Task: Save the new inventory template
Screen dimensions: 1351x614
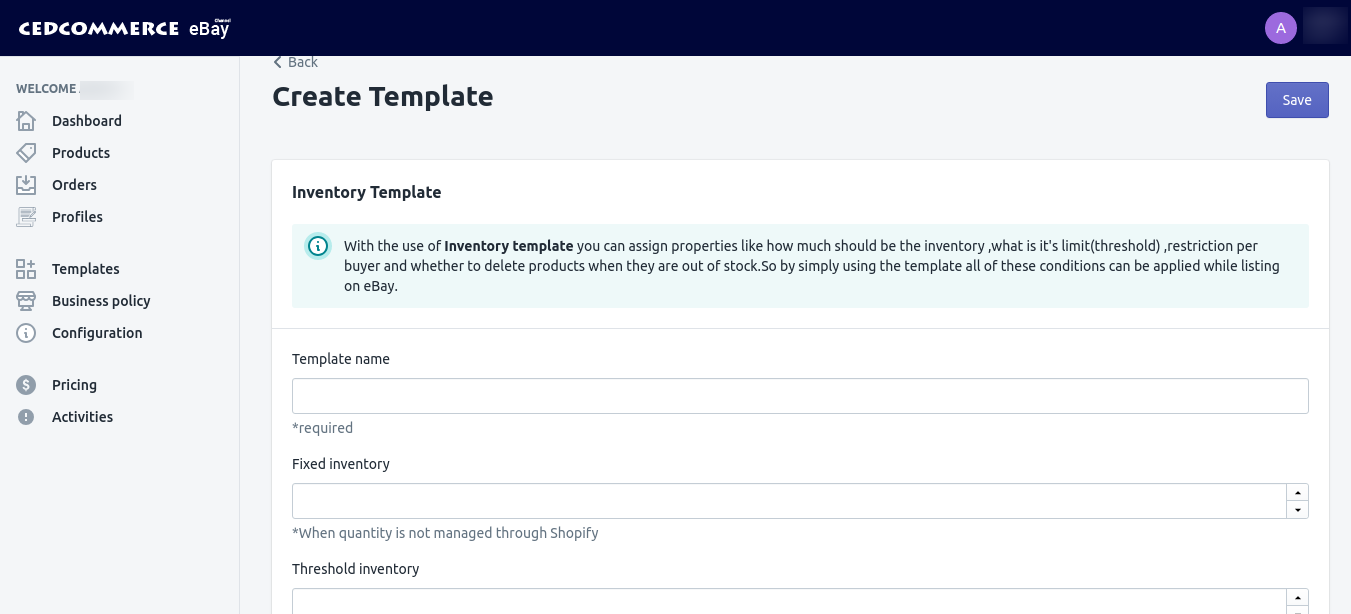Action: 1297,100
